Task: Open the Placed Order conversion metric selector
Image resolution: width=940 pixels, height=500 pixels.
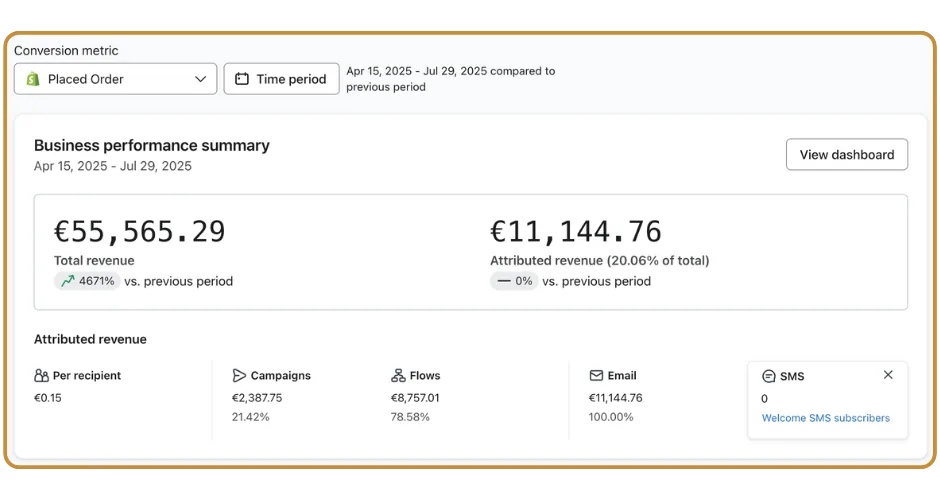Action: [115, 79]
